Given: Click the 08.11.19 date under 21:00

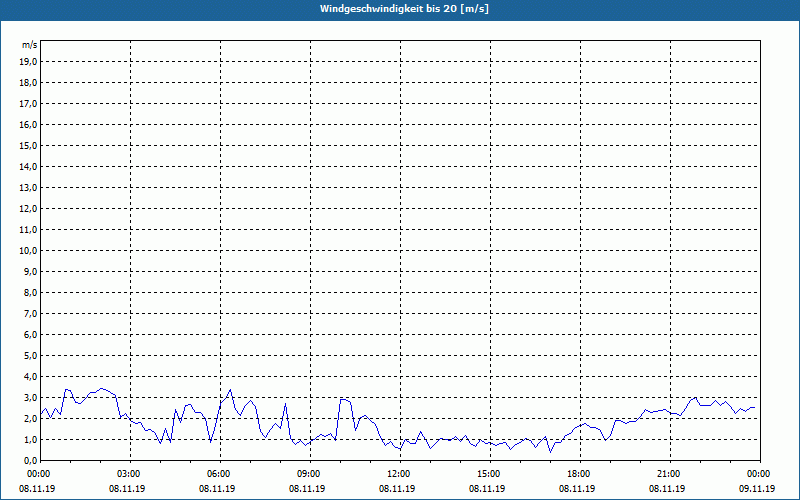Looking at the screenshot, I should pos(667,489).
